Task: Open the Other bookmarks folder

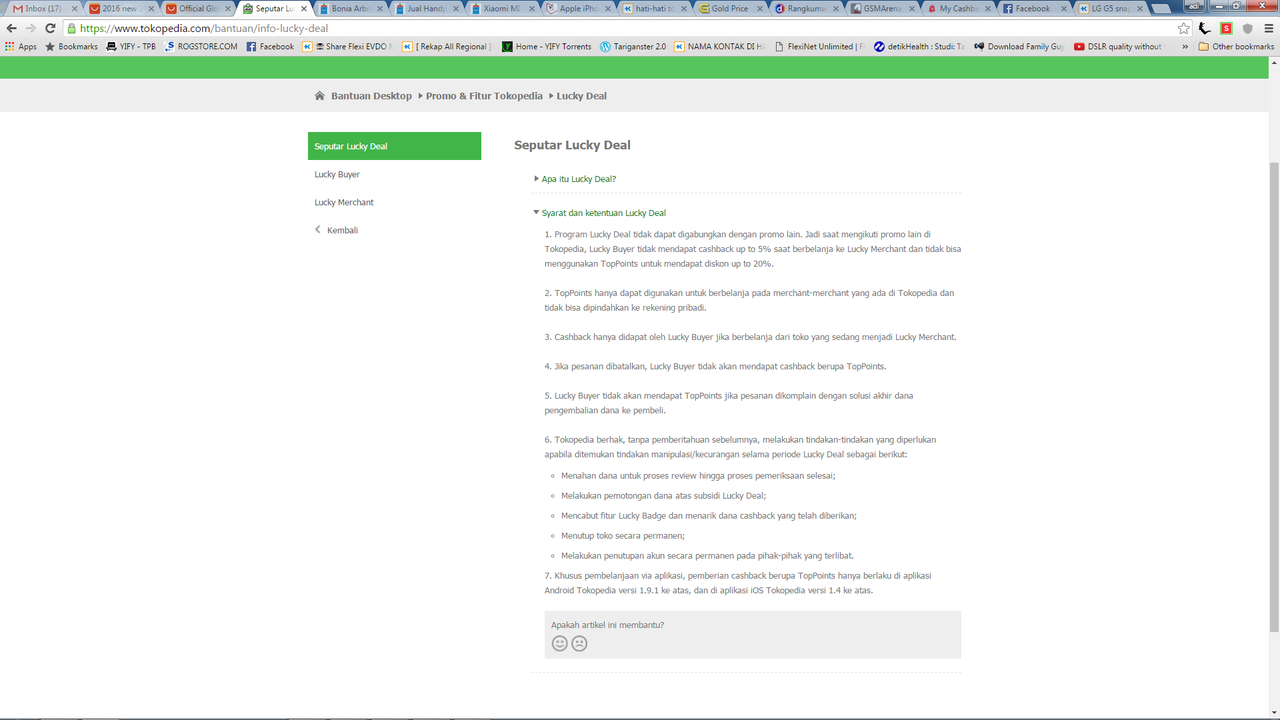Action: pos(1236,46)
